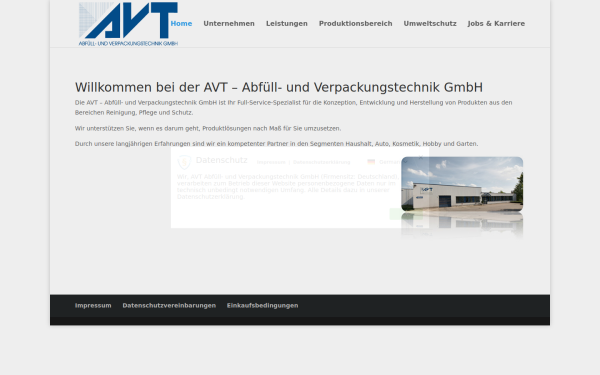Click the paragraph starting 'Durch unsere langjährigen'

[276, 144]
